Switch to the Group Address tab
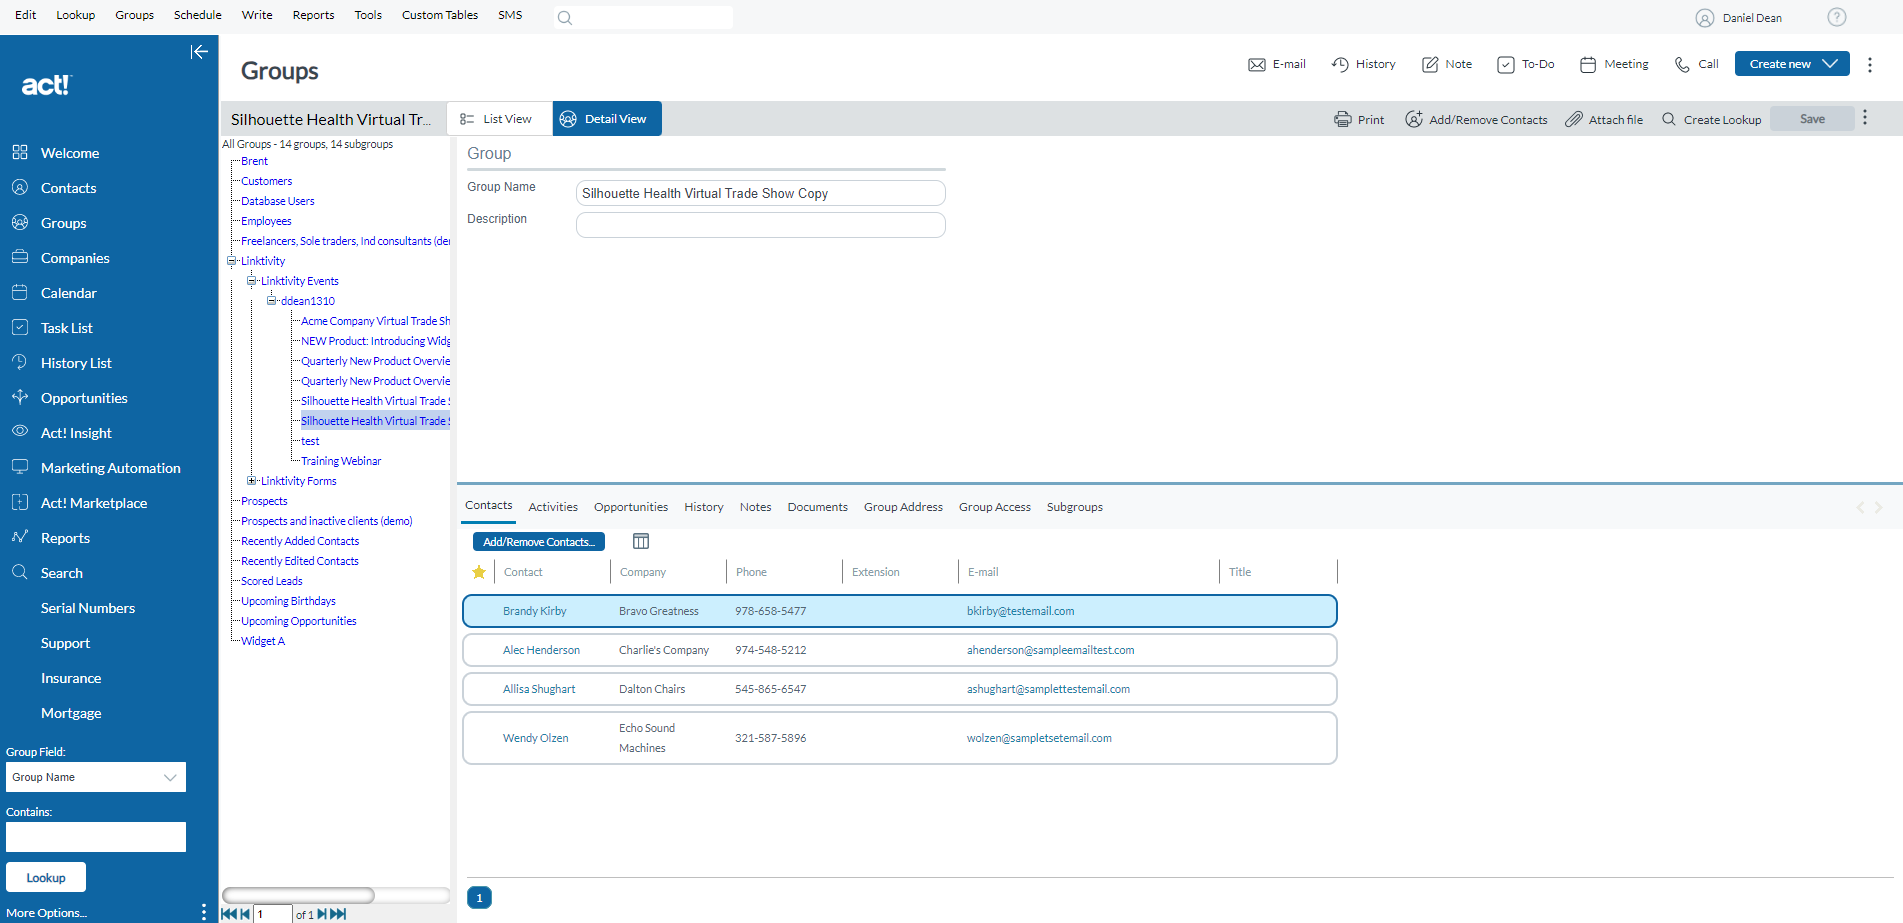 (x=903, y=507)
